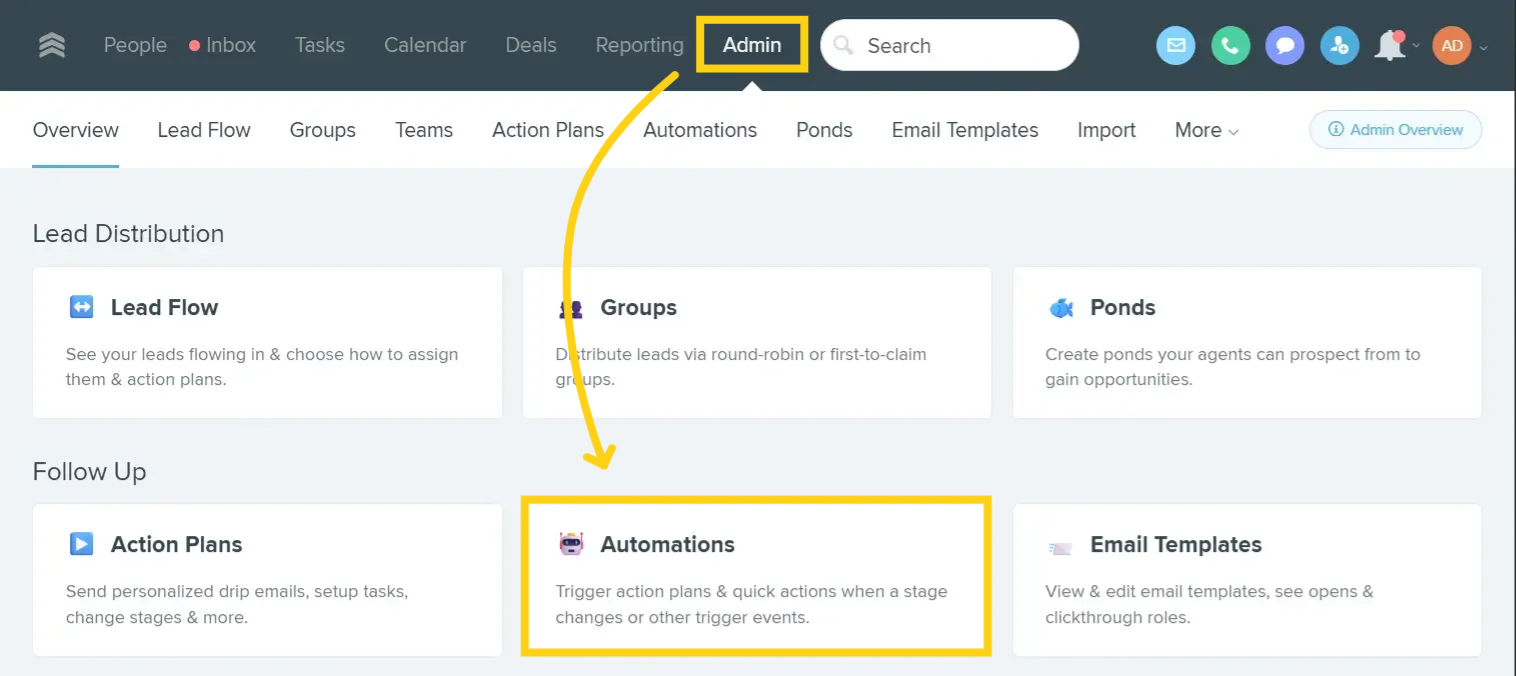Open the Reporting menu item
Viewport: 1516px width, 676px height.
639,45
